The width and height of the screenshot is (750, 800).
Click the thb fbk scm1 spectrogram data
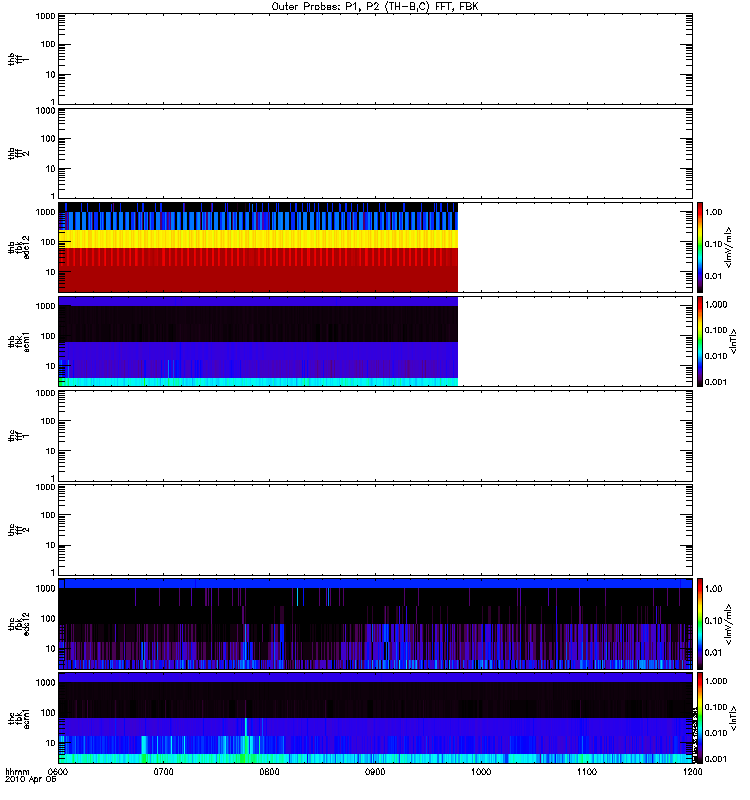point(258,342)
